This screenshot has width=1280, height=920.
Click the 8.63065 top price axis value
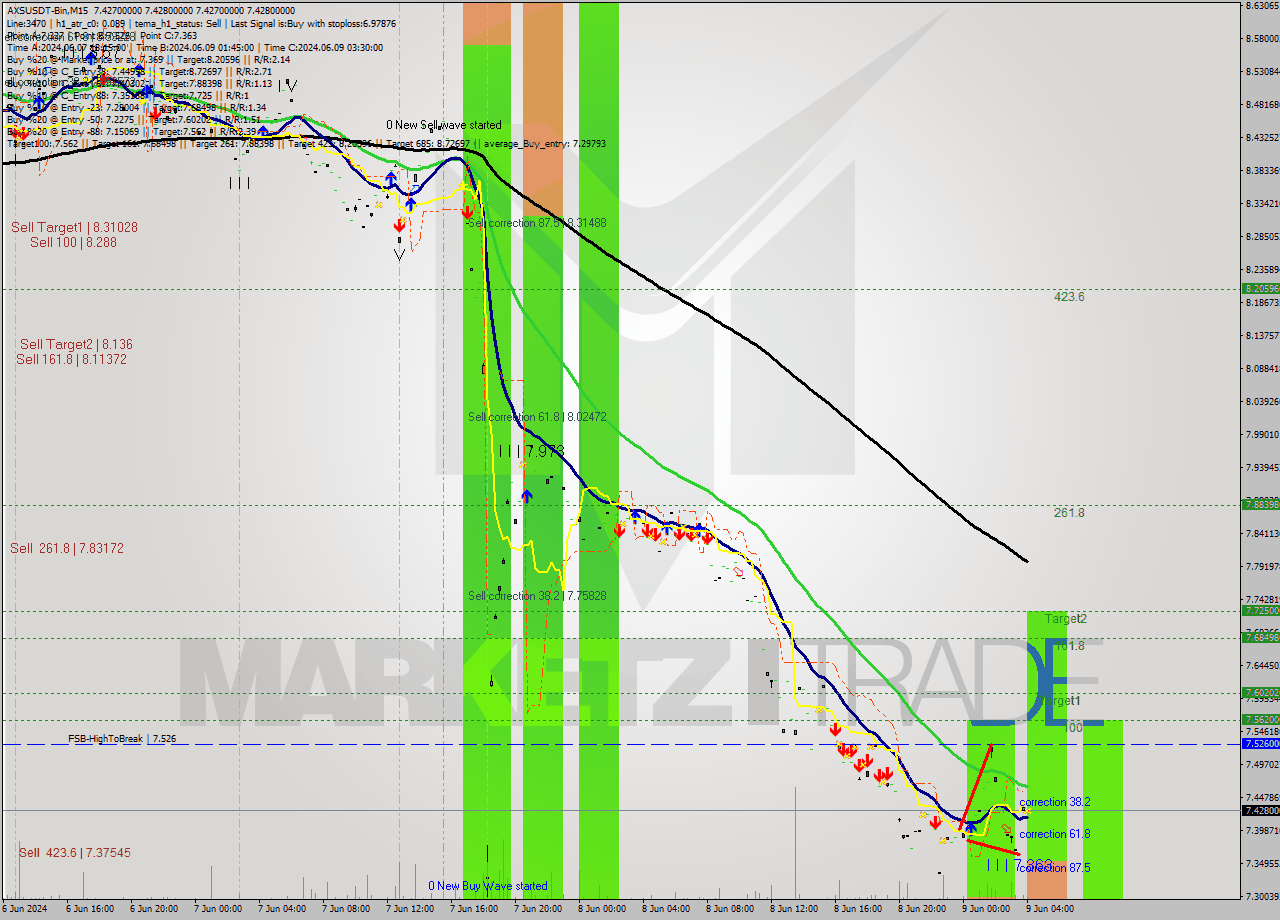click(x=1261, y=6)
